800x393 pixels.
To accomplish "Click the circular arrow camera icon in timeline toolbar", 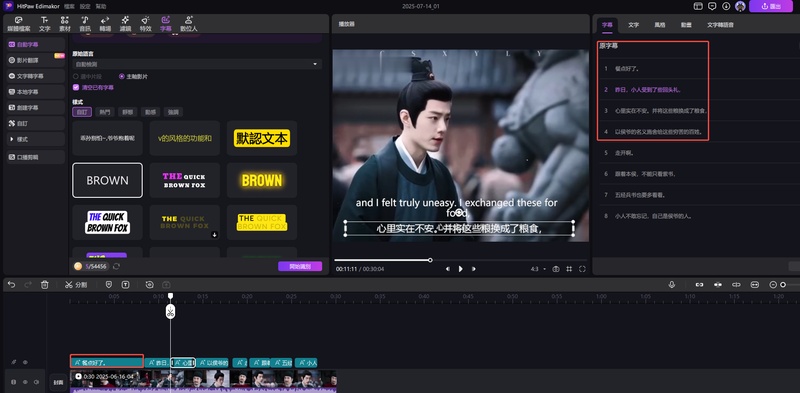I will (x=149, y=284).
